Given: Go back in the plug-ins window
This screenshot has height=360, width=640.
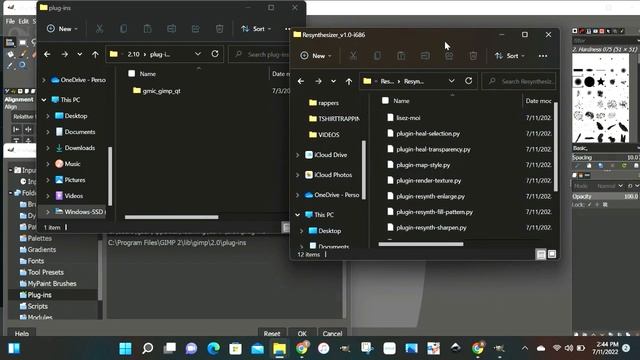Looking at the screenshot, I should (47, 54).
